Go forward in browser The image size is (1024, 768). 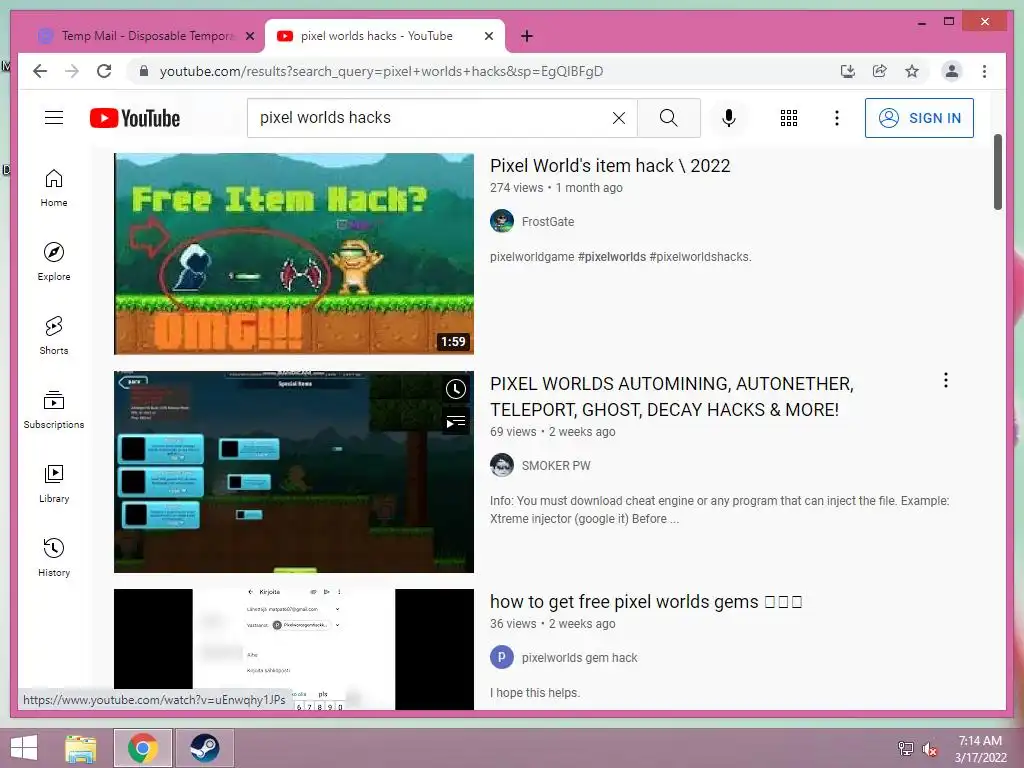pos(72,71)
